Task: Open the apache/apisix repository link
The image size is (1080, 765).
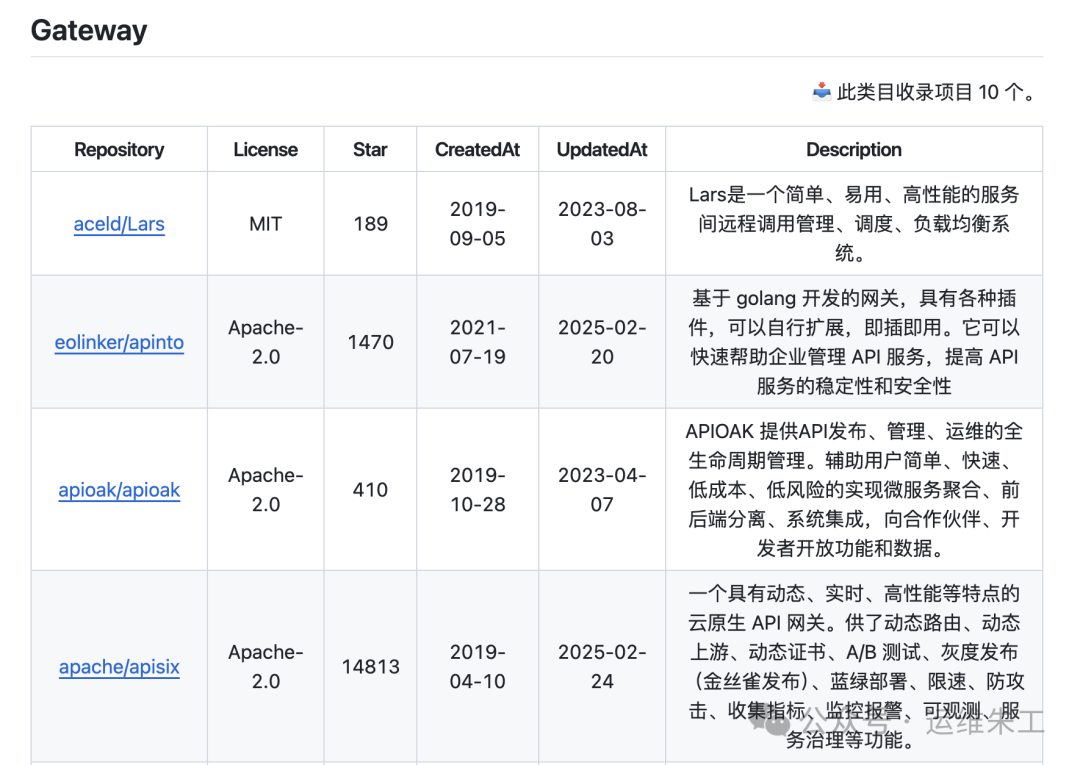Action: [119, 667]
